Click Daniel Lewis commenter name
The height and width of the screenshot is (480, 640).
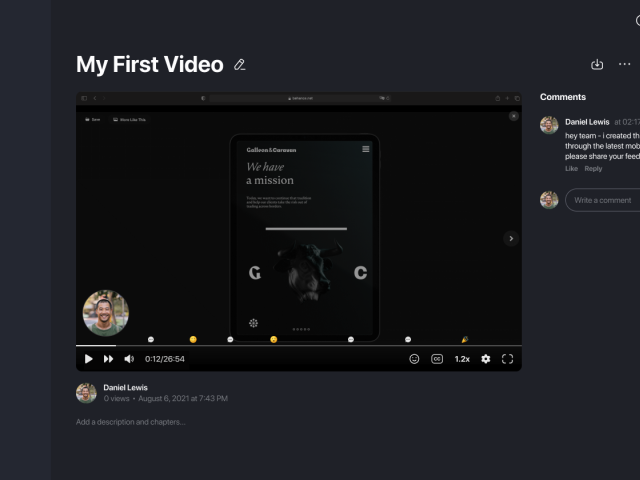(x=587, y=122)
